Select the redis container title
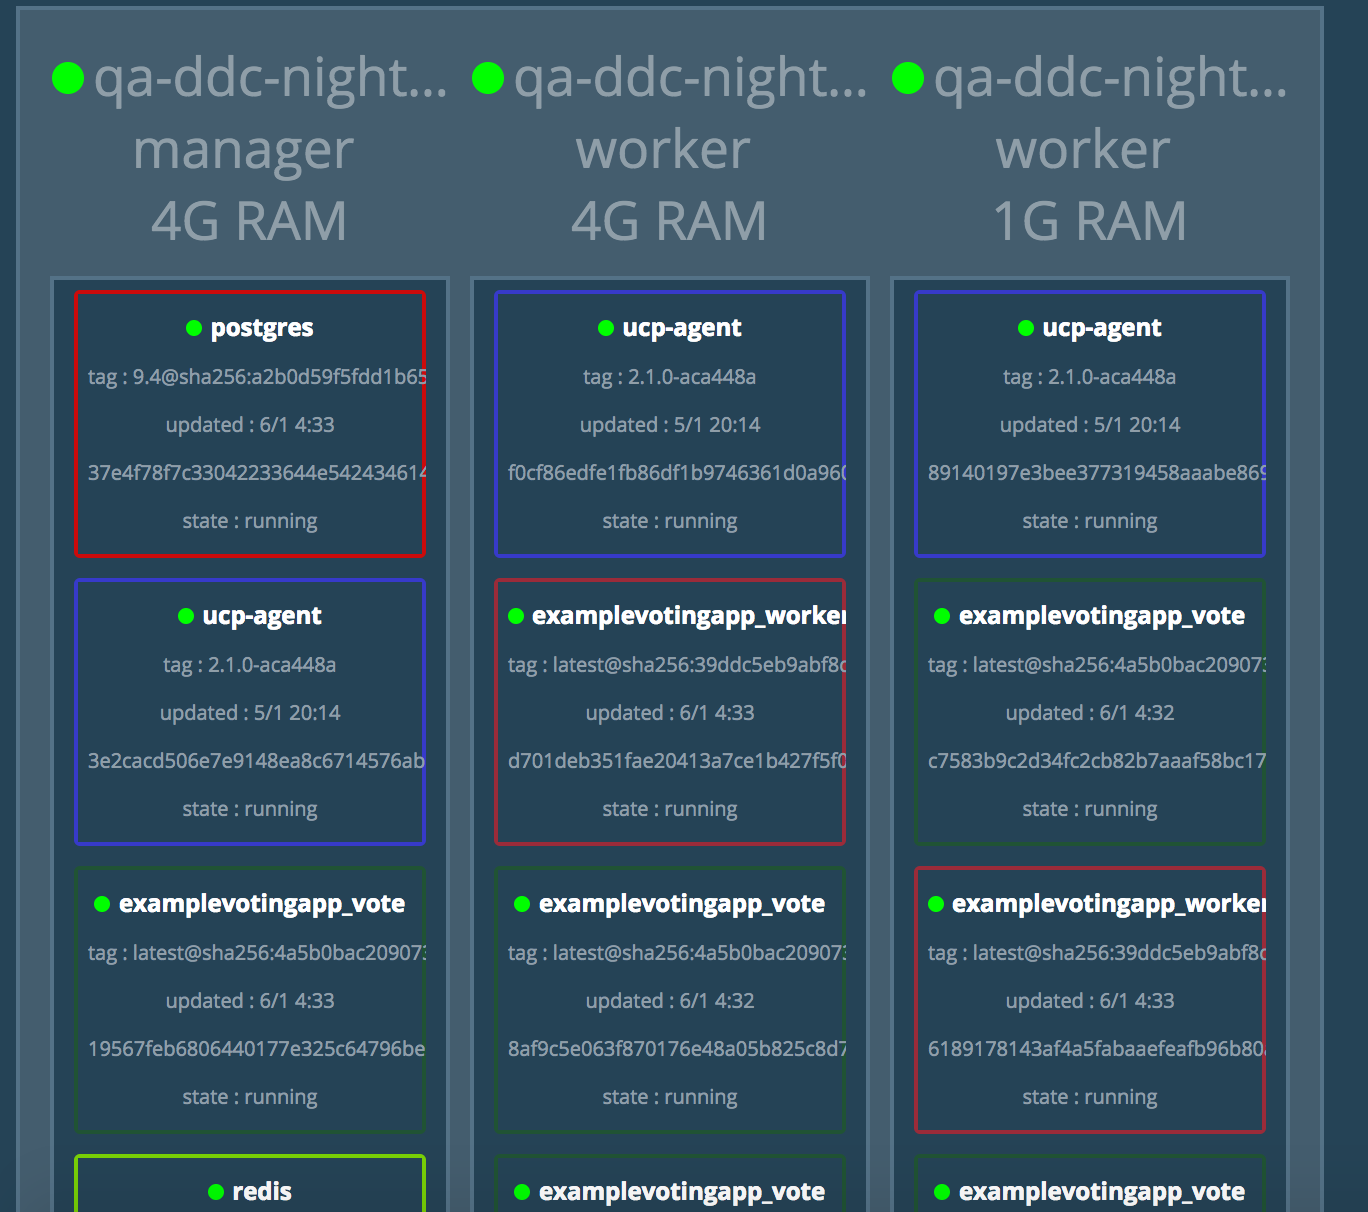Screen dimensions: 1368x1212 [262, 1192]
